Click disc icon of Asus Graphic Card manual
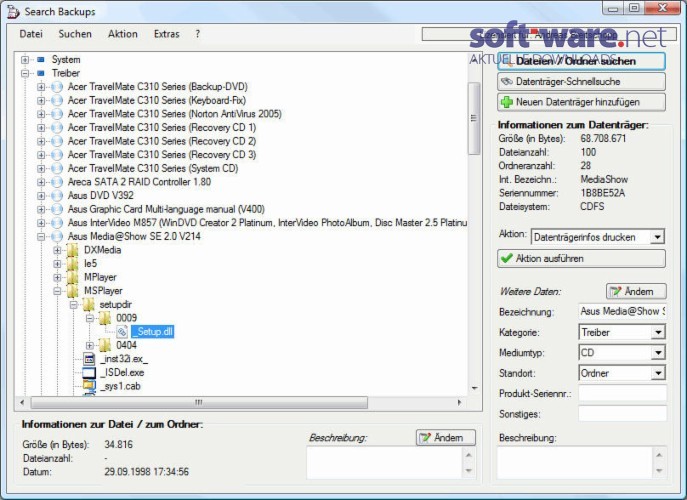687x500 pixels. point(57,209)
